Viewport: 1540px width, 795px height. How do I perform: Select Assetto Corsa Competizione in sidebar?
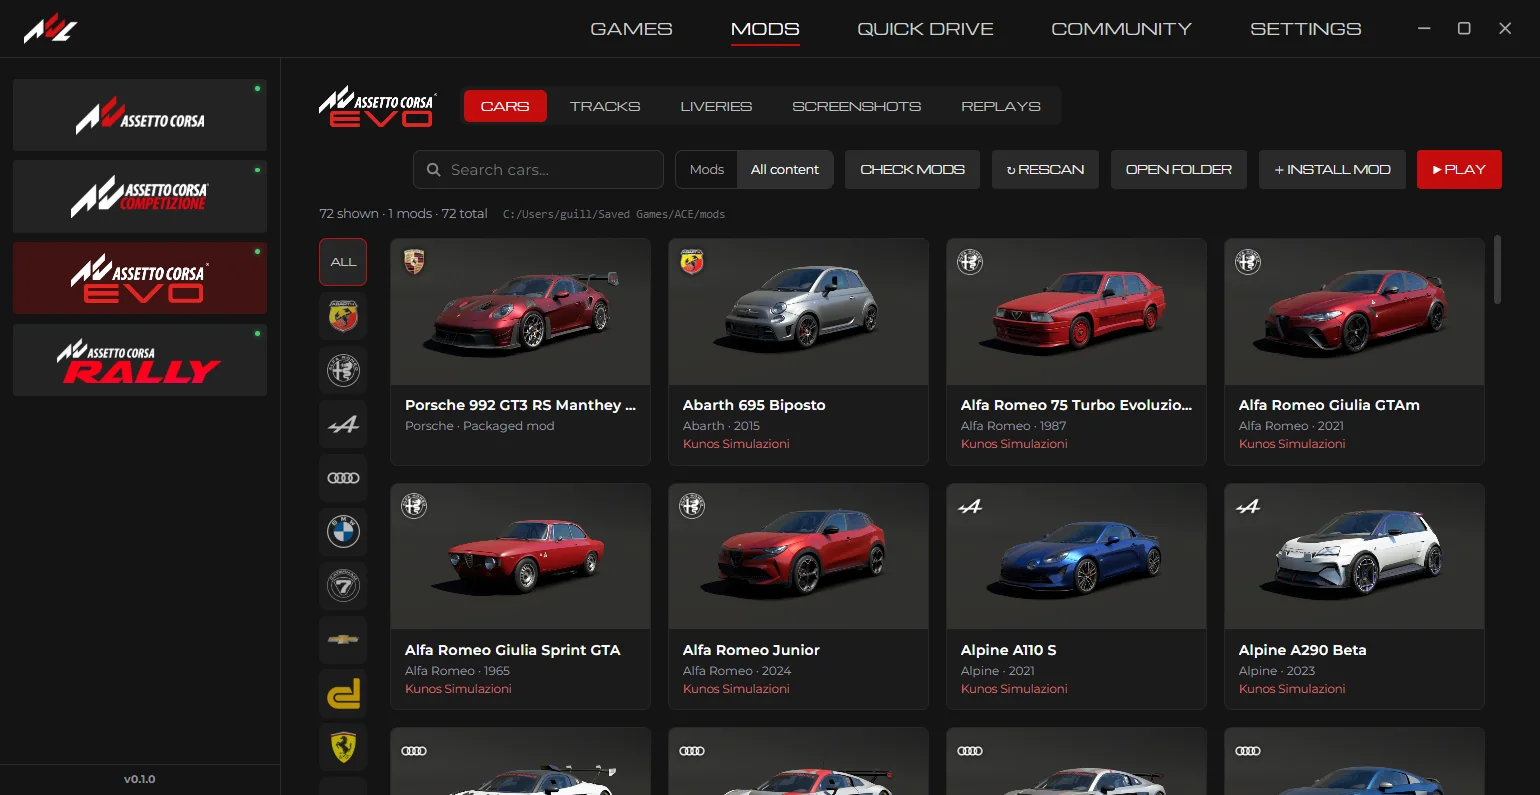(x=140, y=197)
